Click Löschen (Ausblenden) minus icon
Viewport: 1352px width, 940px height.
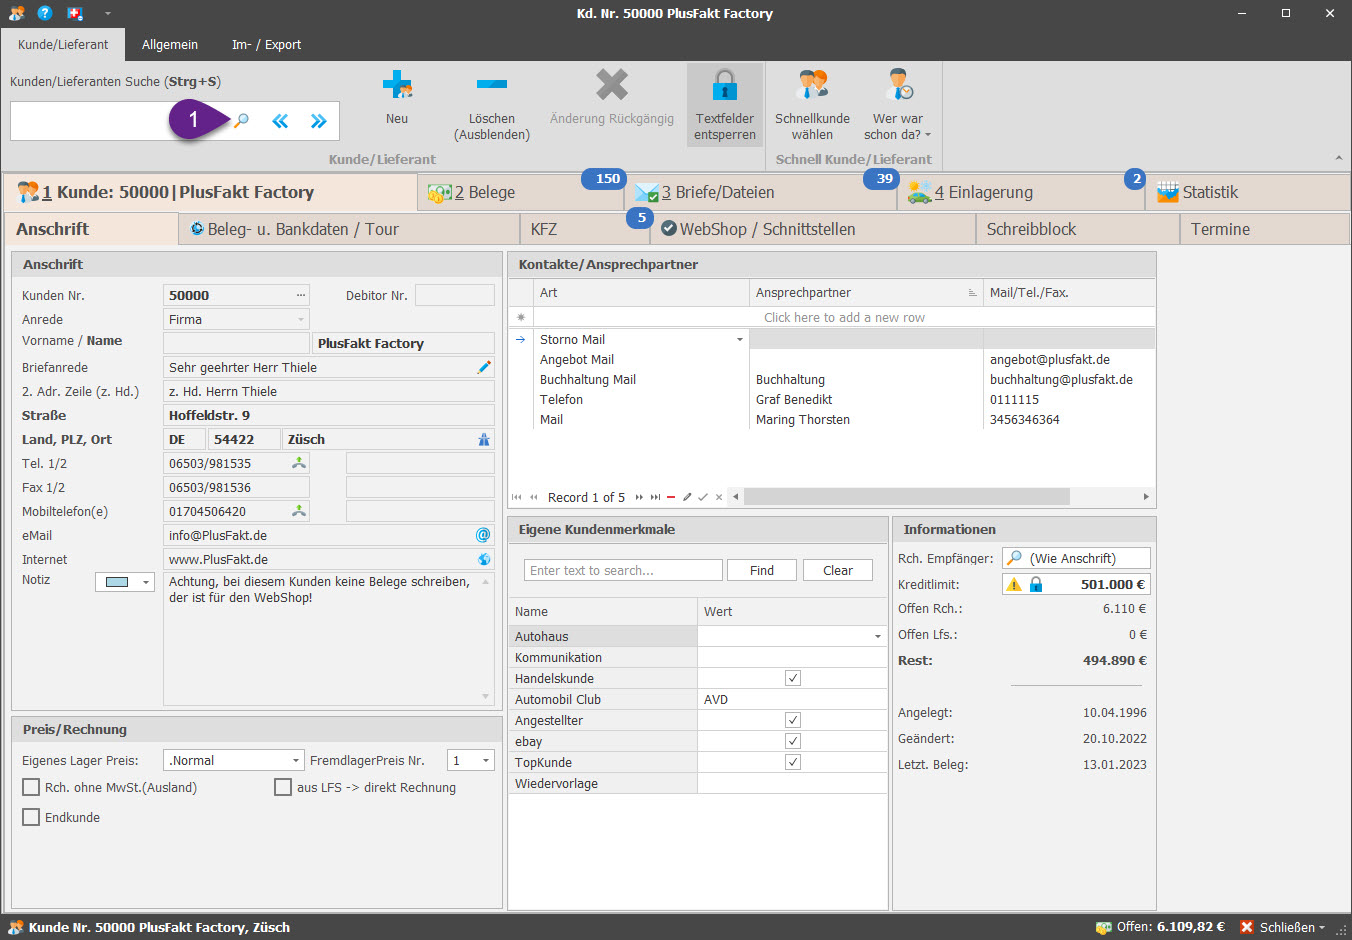pyautogui.click(x=491, y=86)
